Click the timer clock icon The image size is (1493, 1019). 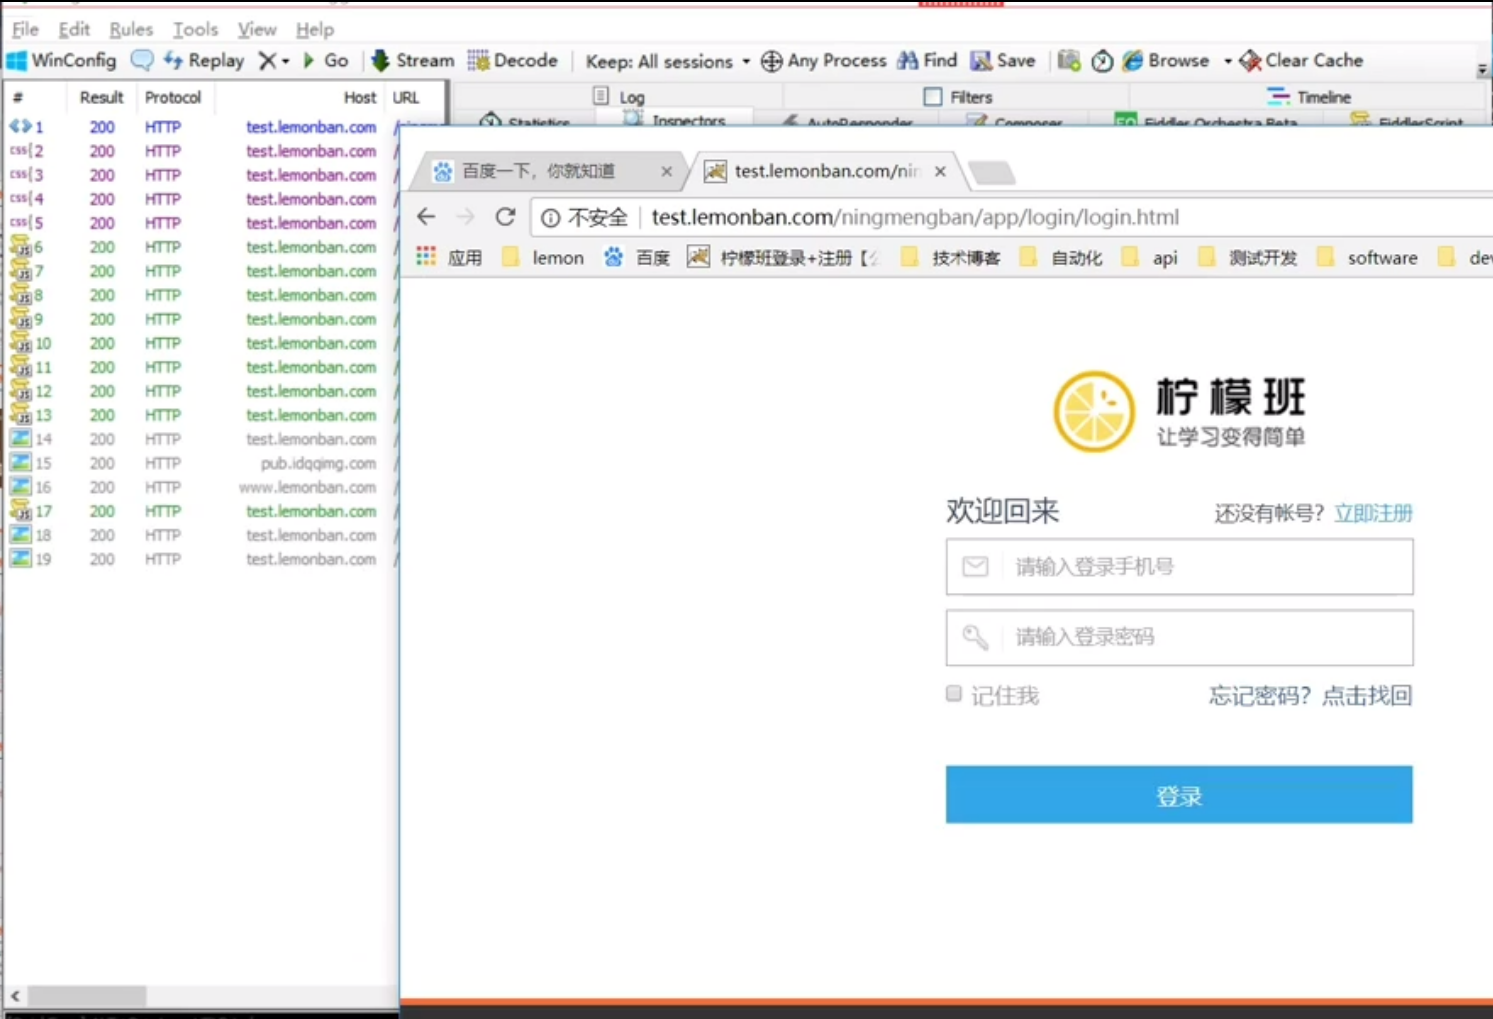pyautogui.click(x=1102, y=61)
